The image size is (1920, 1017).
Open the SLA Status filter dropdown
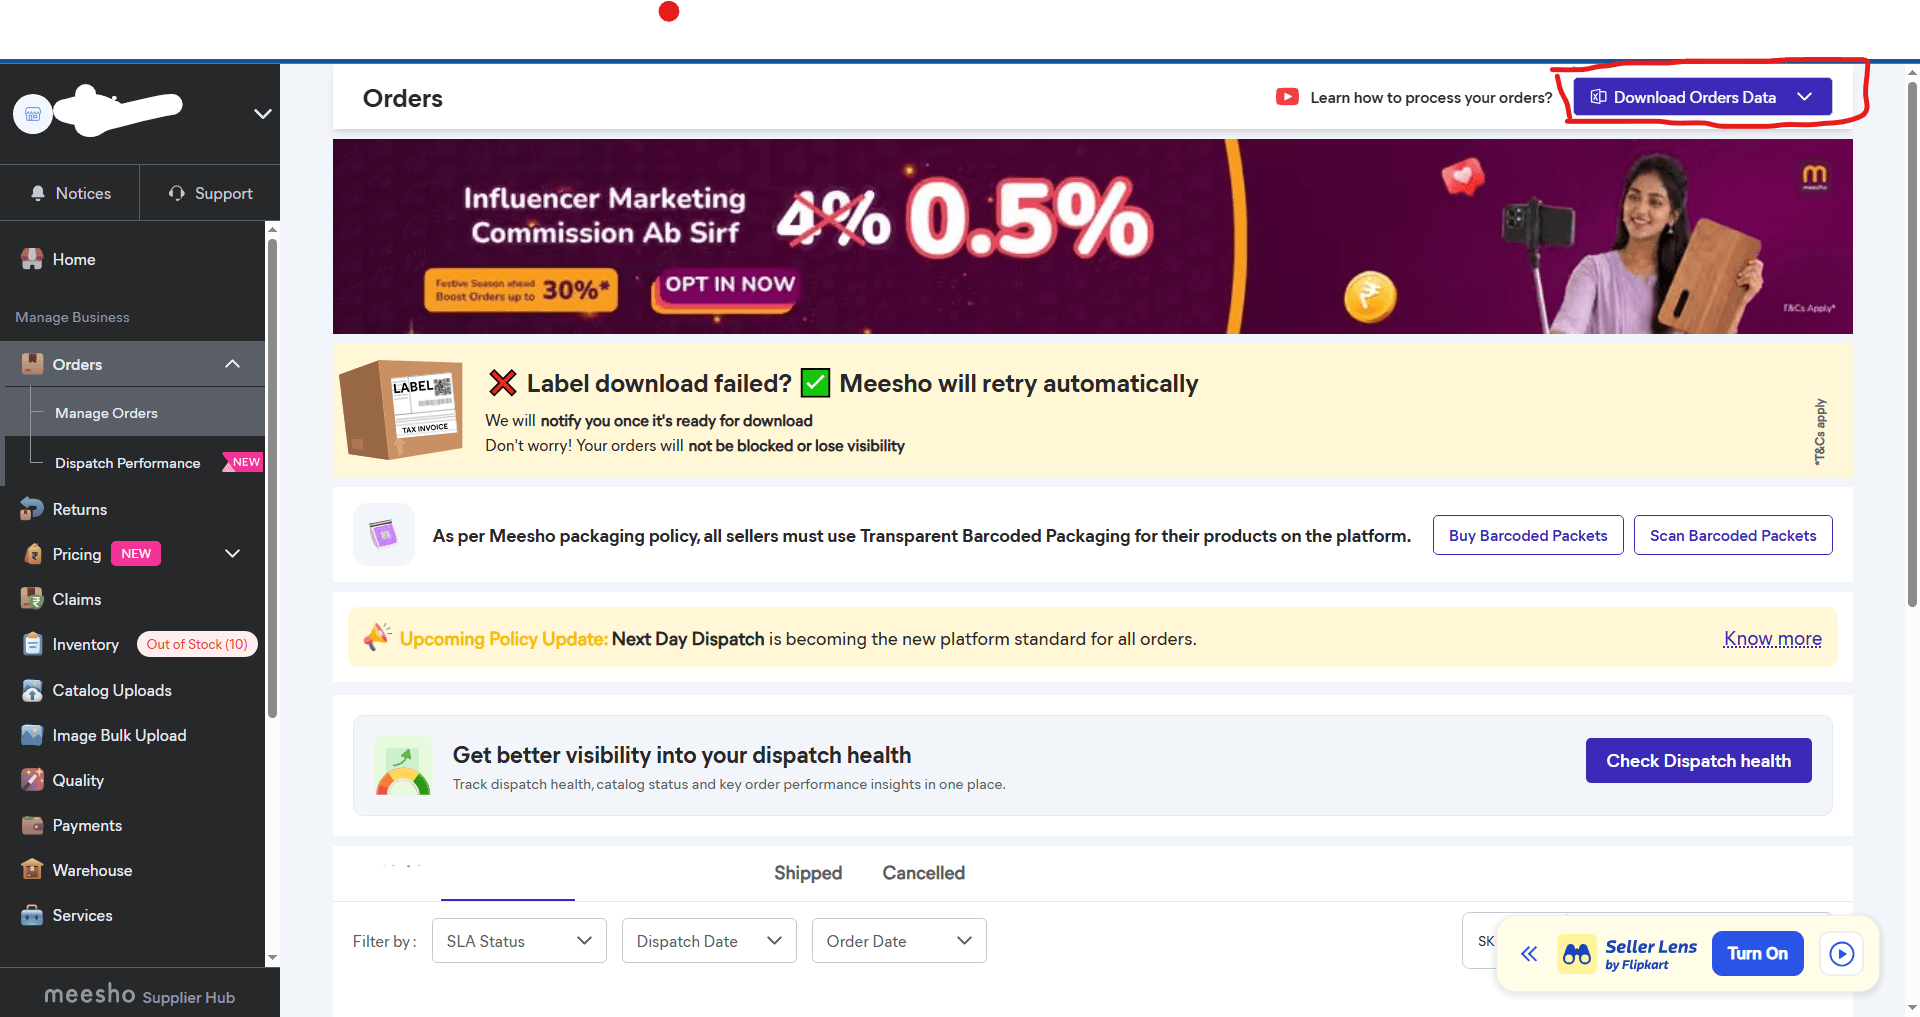click(x=519, y=941)
